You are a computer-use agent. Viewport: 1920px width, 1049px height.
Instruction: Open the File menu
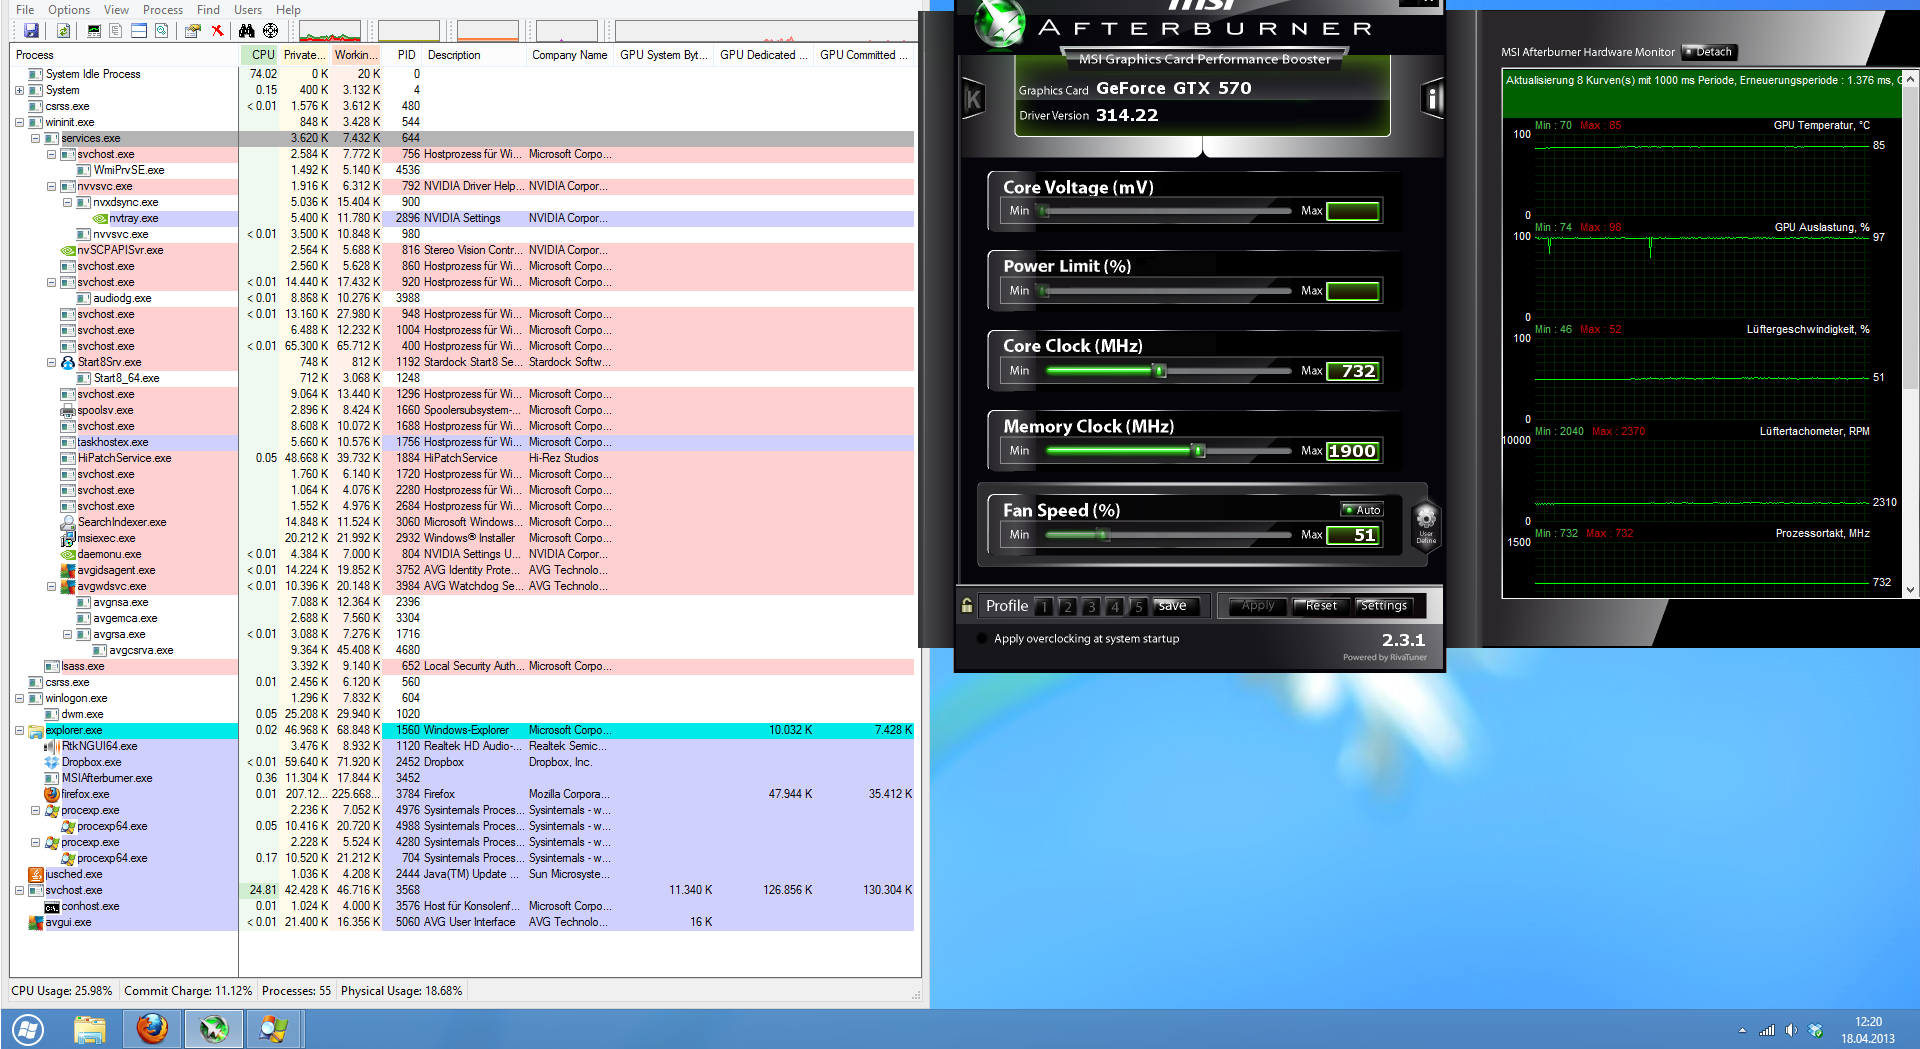(25, 10)
